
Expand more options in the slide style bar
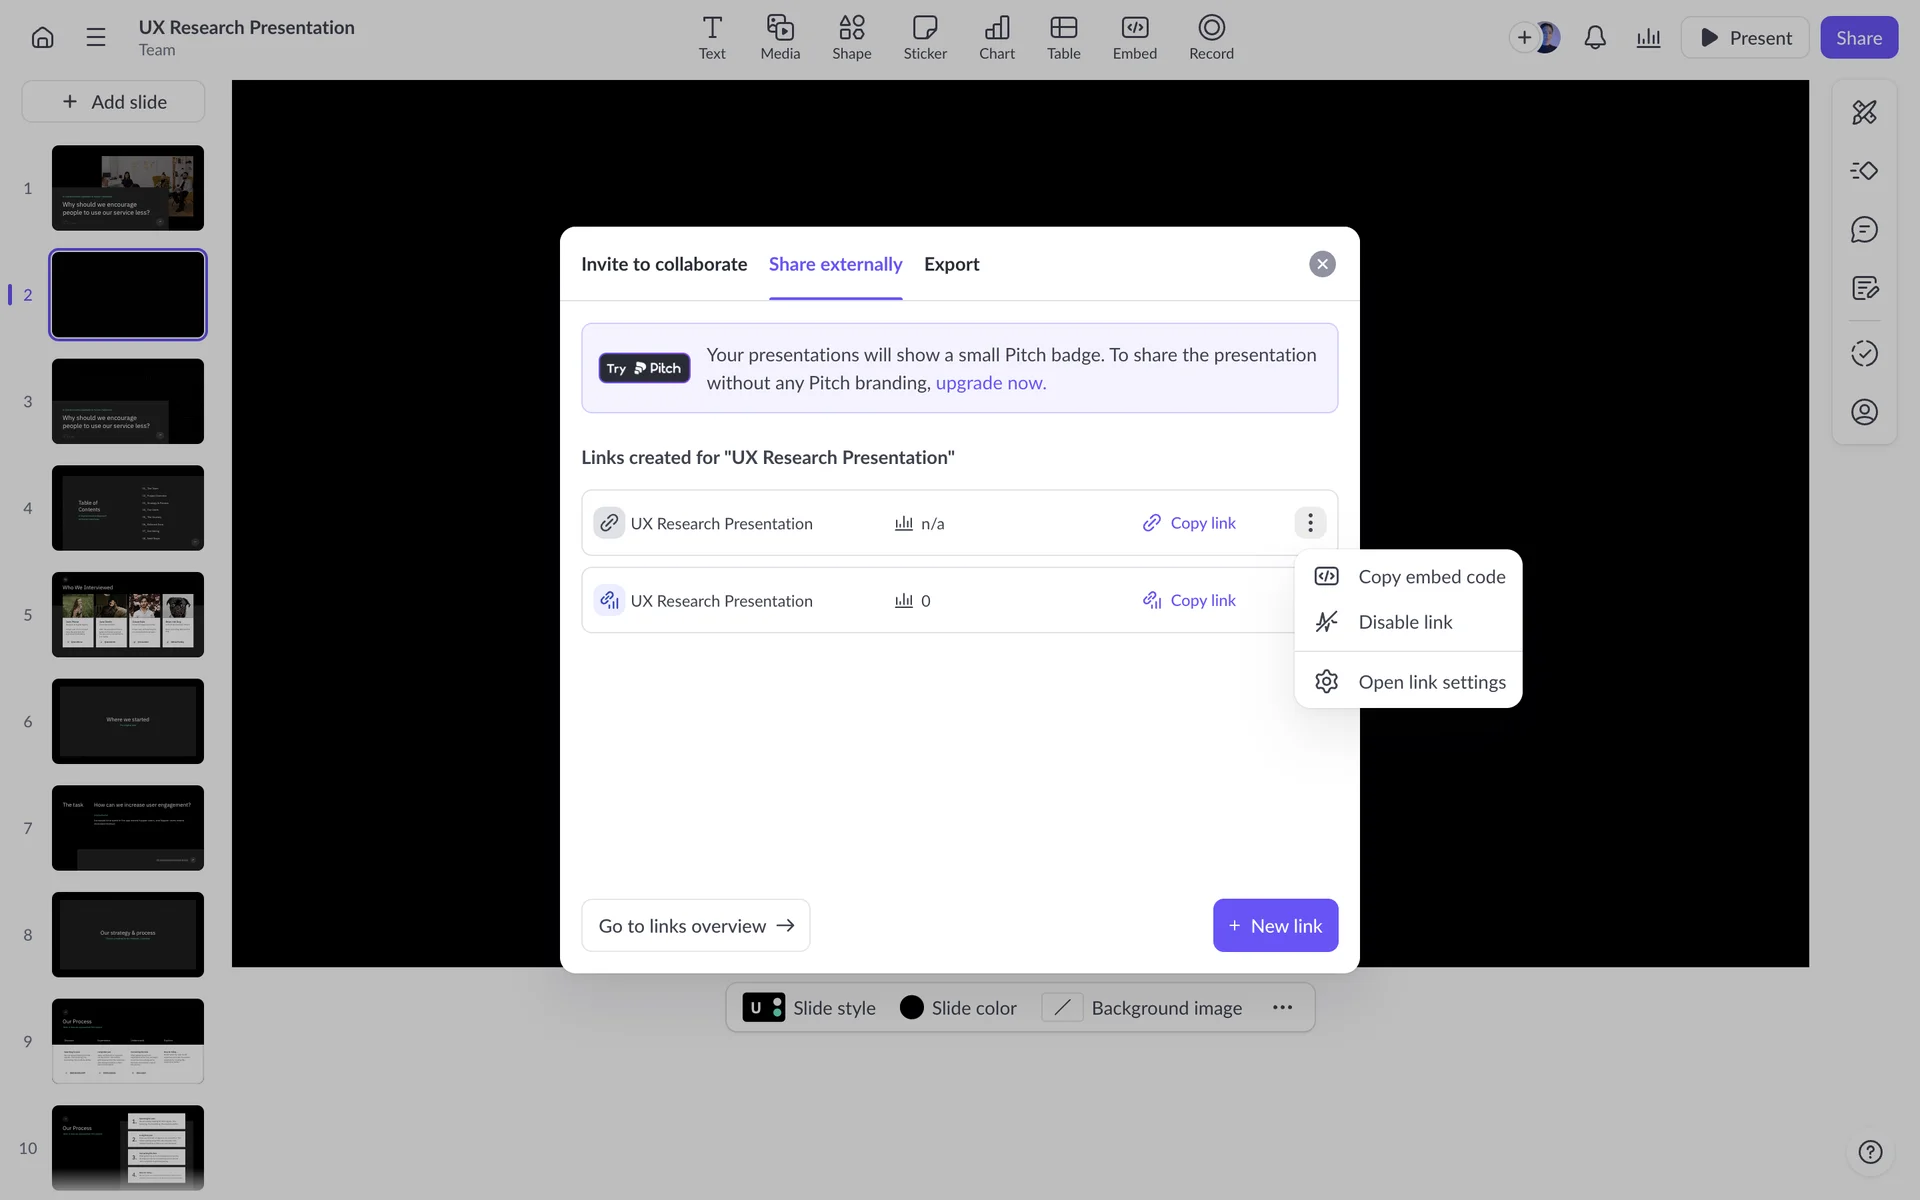coord(1282,1008)
